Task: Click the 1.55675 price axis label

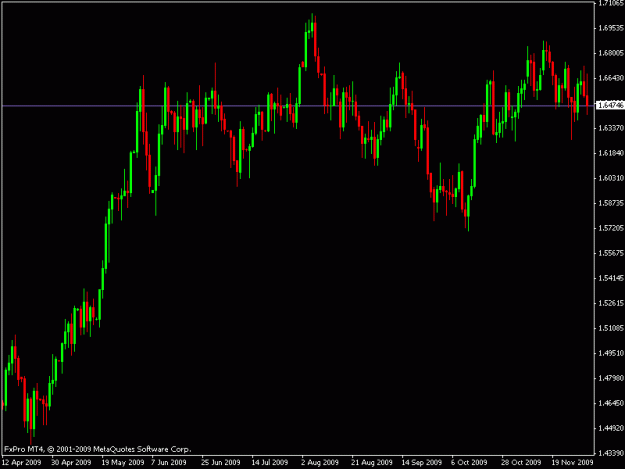Action: [x=611, y=253]
